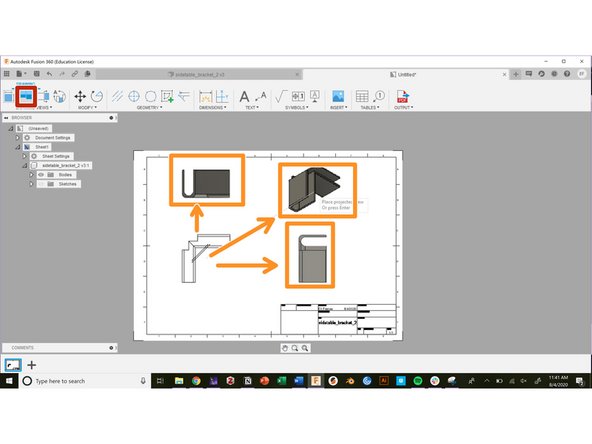Select the Projected View tool
The image size is (592, 444).
tap(26, 97)
